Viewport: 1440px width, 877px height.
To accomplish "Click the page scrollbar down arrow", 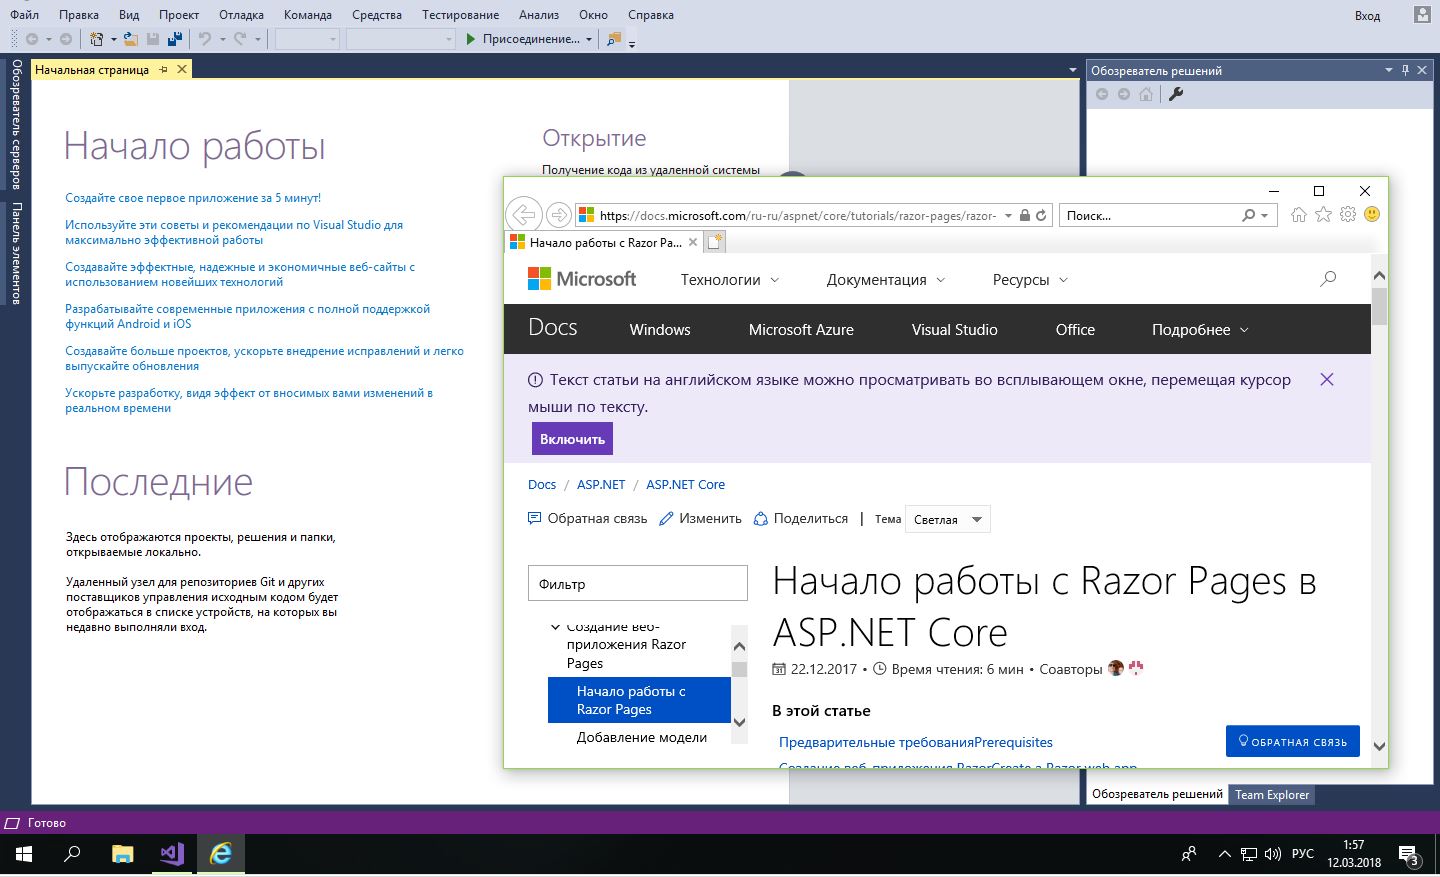I will [x=1379, y=746].
